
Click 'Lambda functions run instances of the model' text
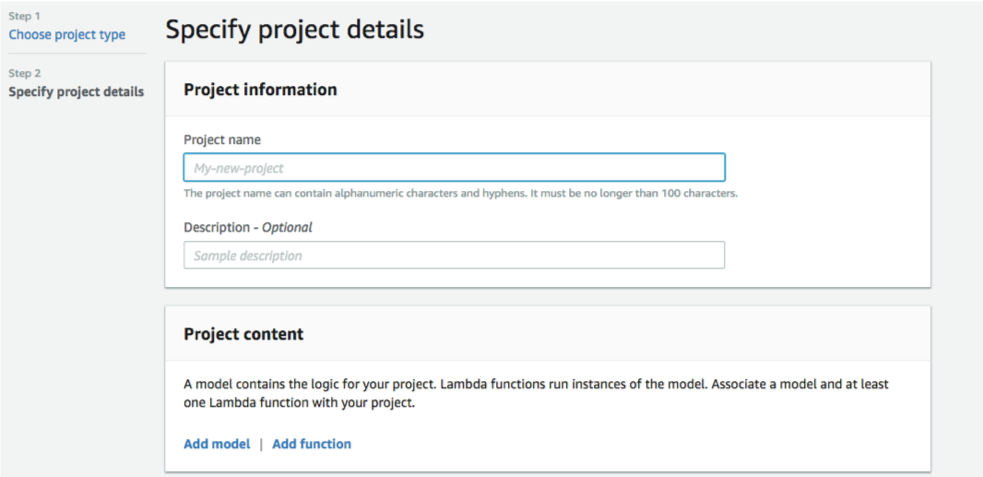coord(574,384)
